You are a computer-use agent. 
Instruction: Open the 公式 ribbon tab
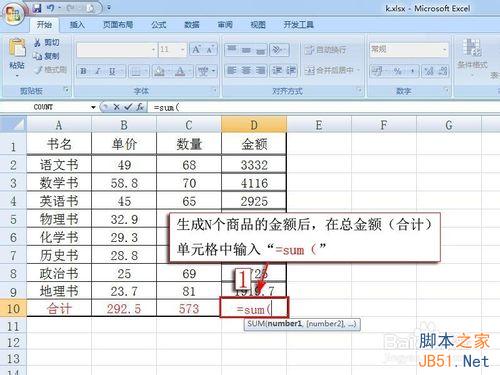click(159, 25)
